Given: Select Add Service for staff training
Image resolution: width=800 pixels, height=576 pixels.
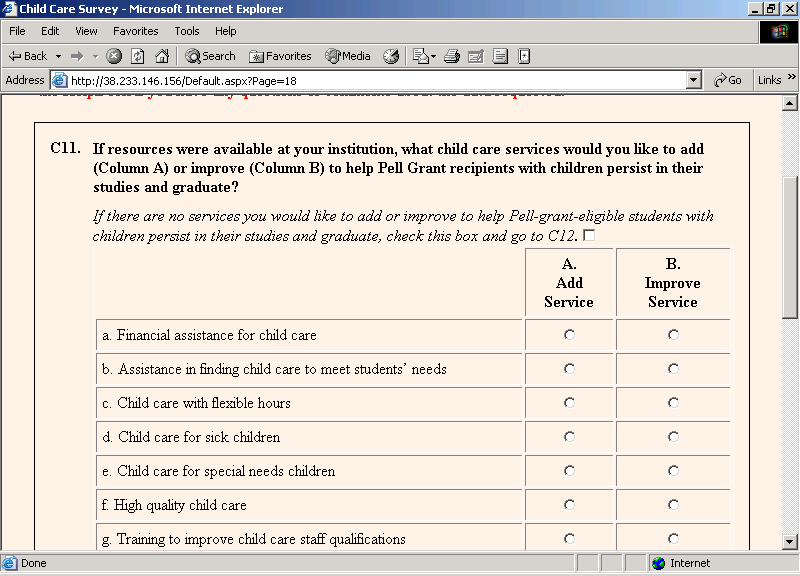Looking at the screenshot, I should 569,538.
